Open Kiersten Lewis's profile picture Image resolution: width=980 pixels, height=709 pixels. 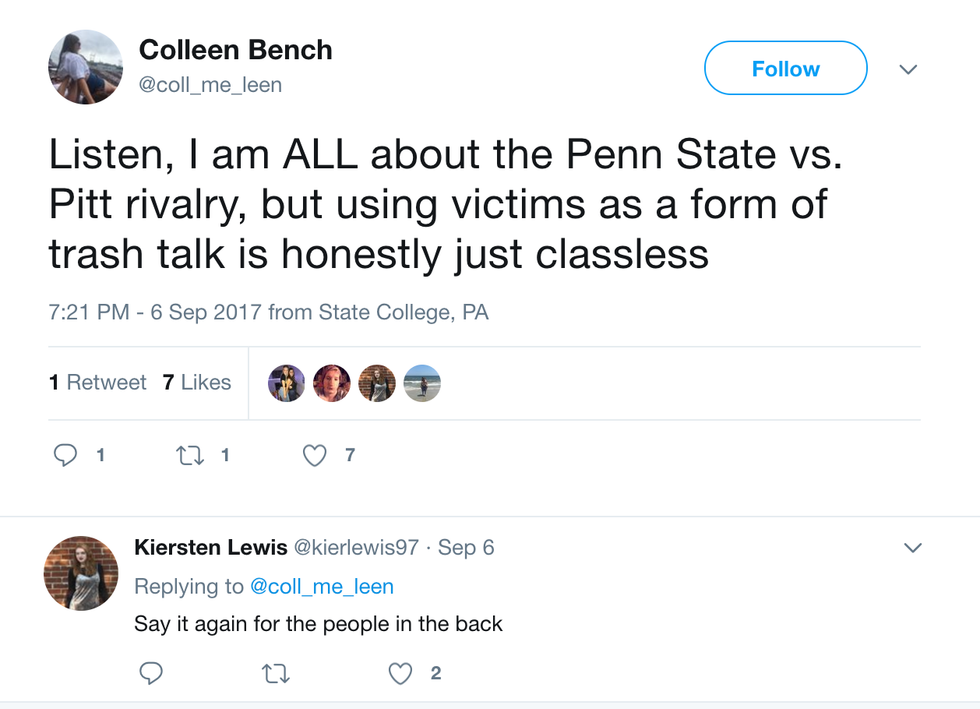[80, 573]
